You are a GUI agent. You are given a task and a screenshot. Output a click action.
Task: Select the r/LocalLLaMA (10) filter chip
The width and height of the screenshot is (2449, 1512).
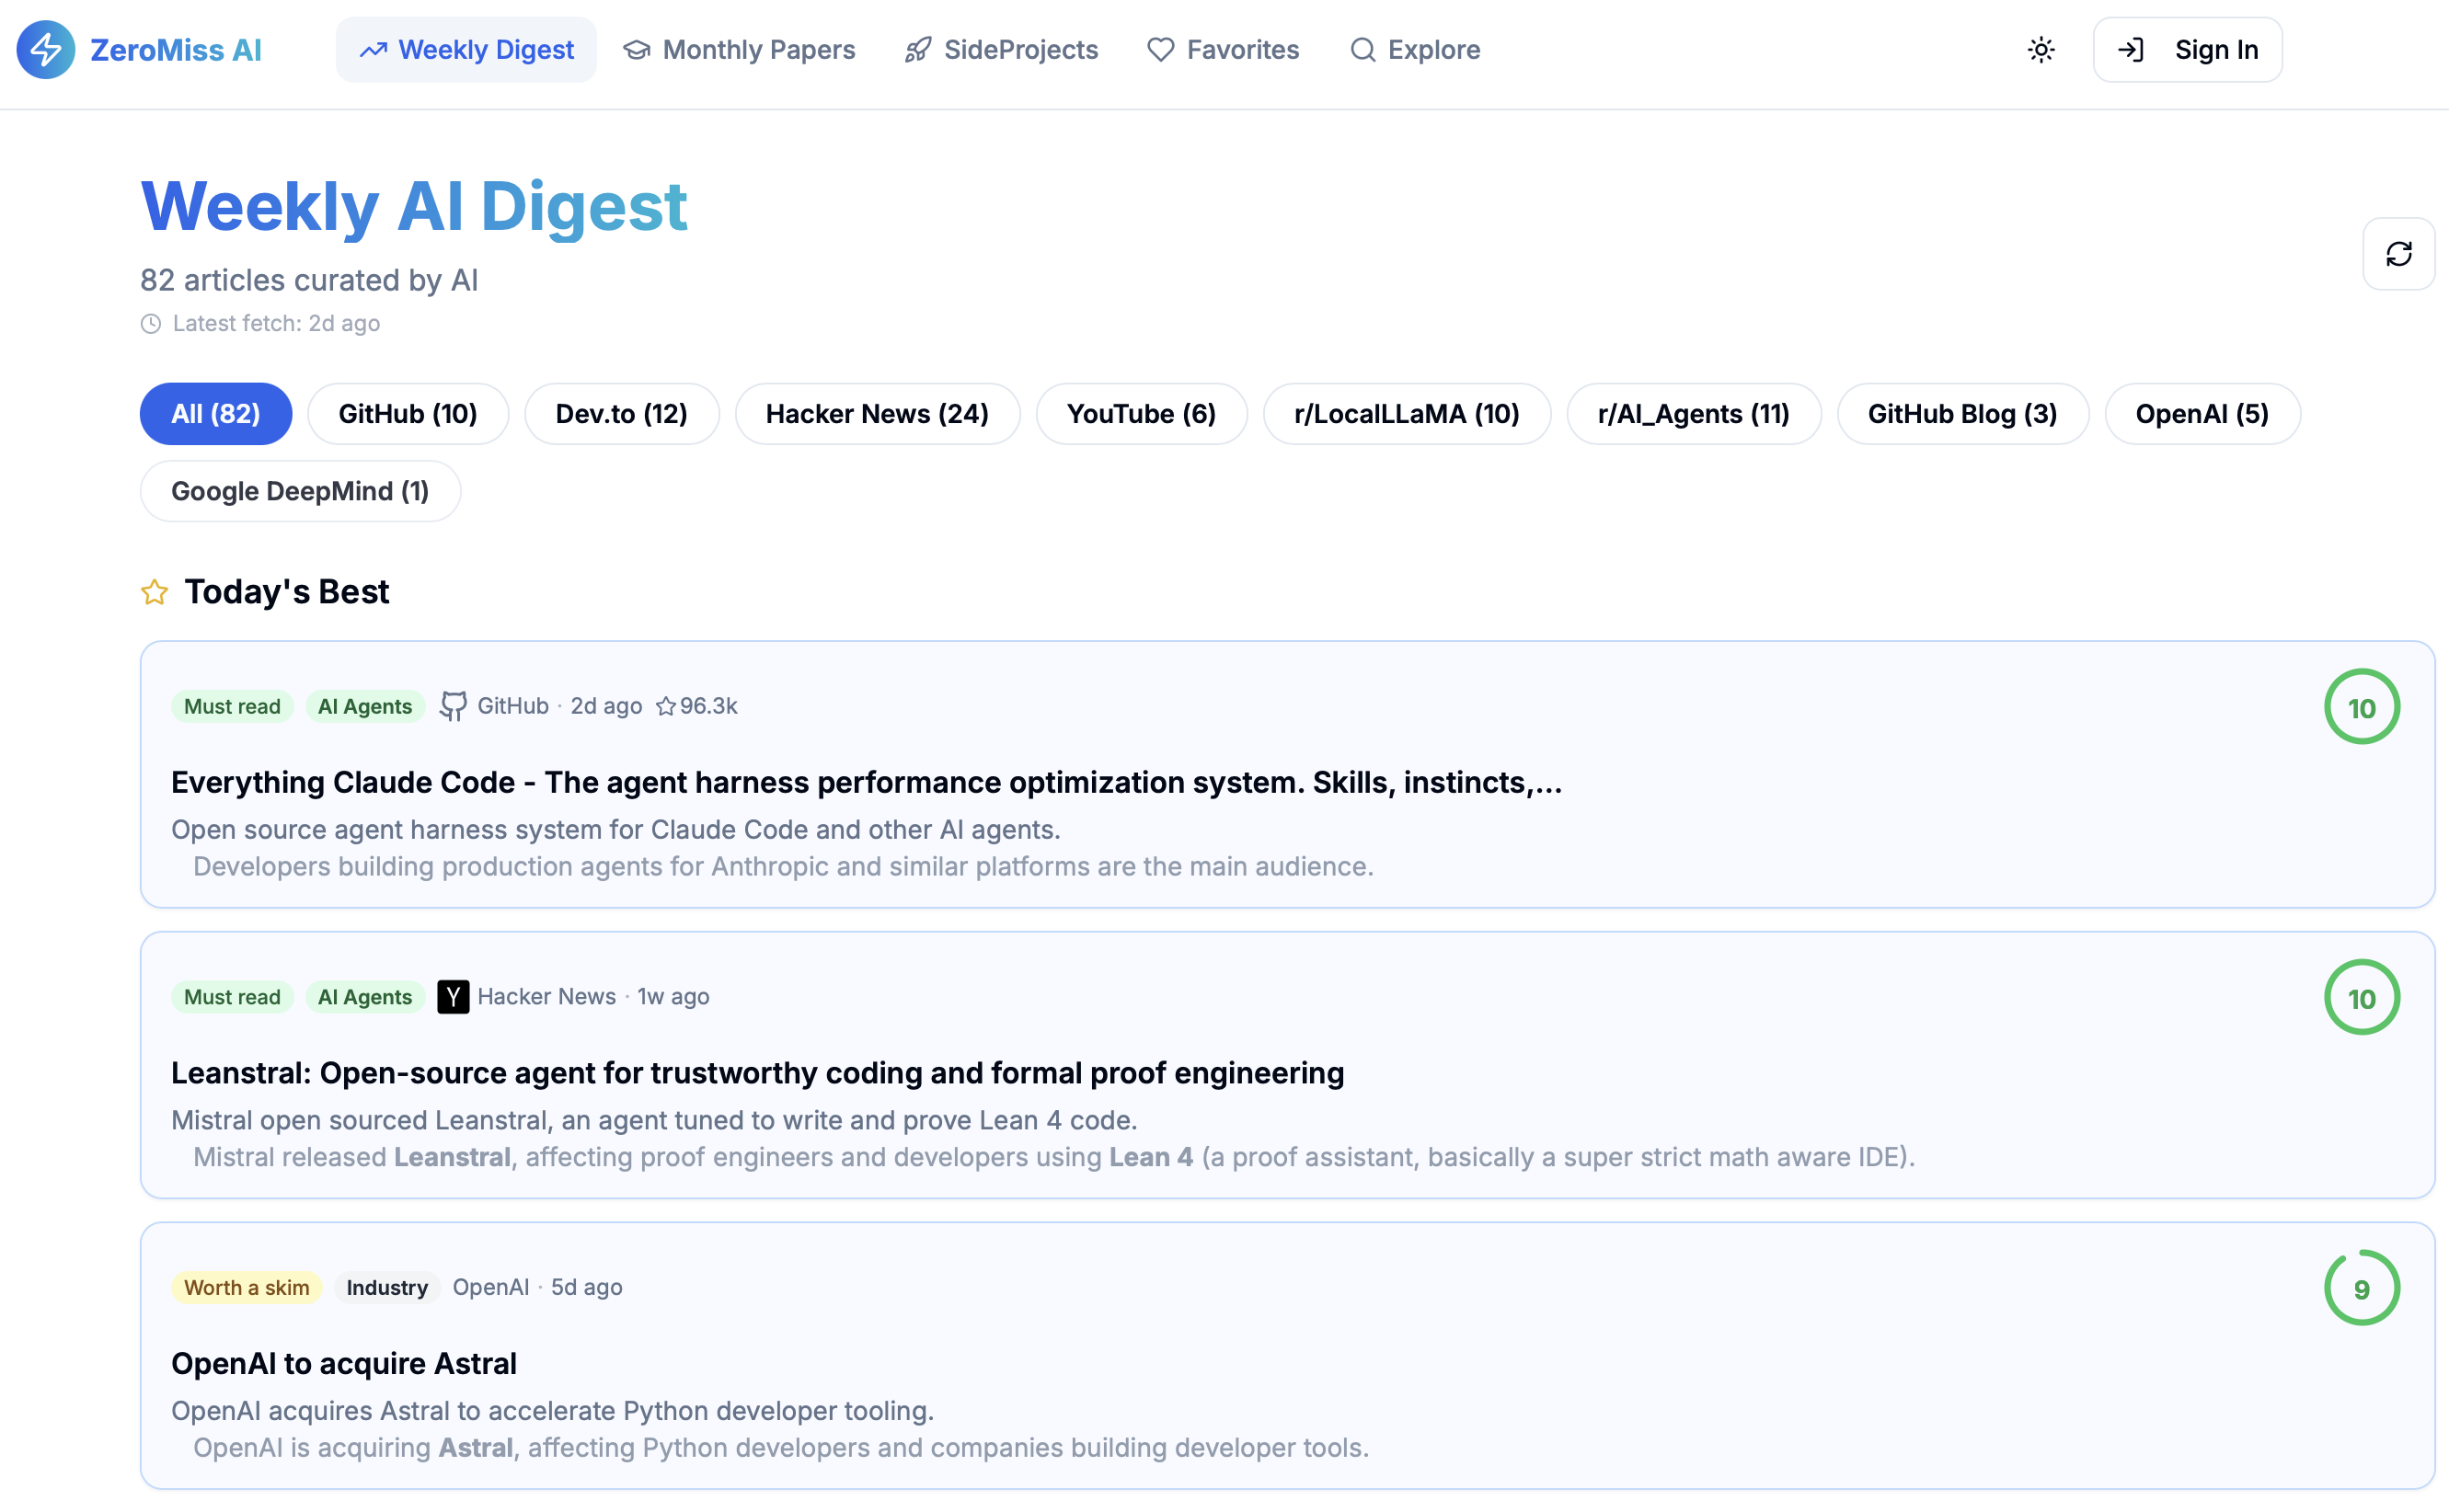[1406, 414]
